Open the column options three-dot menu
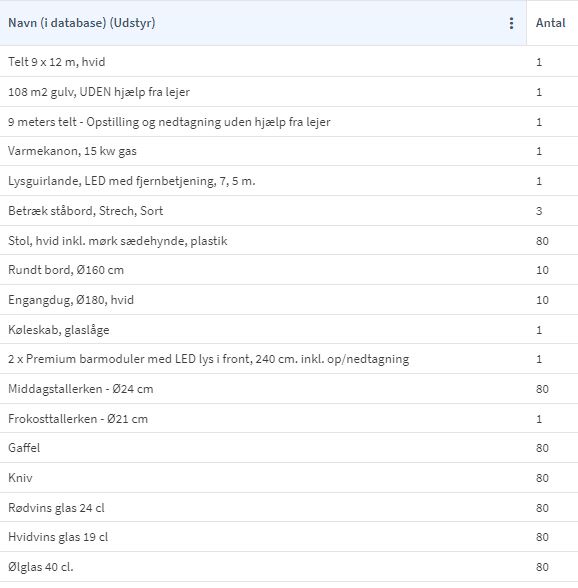 point(511,23)
